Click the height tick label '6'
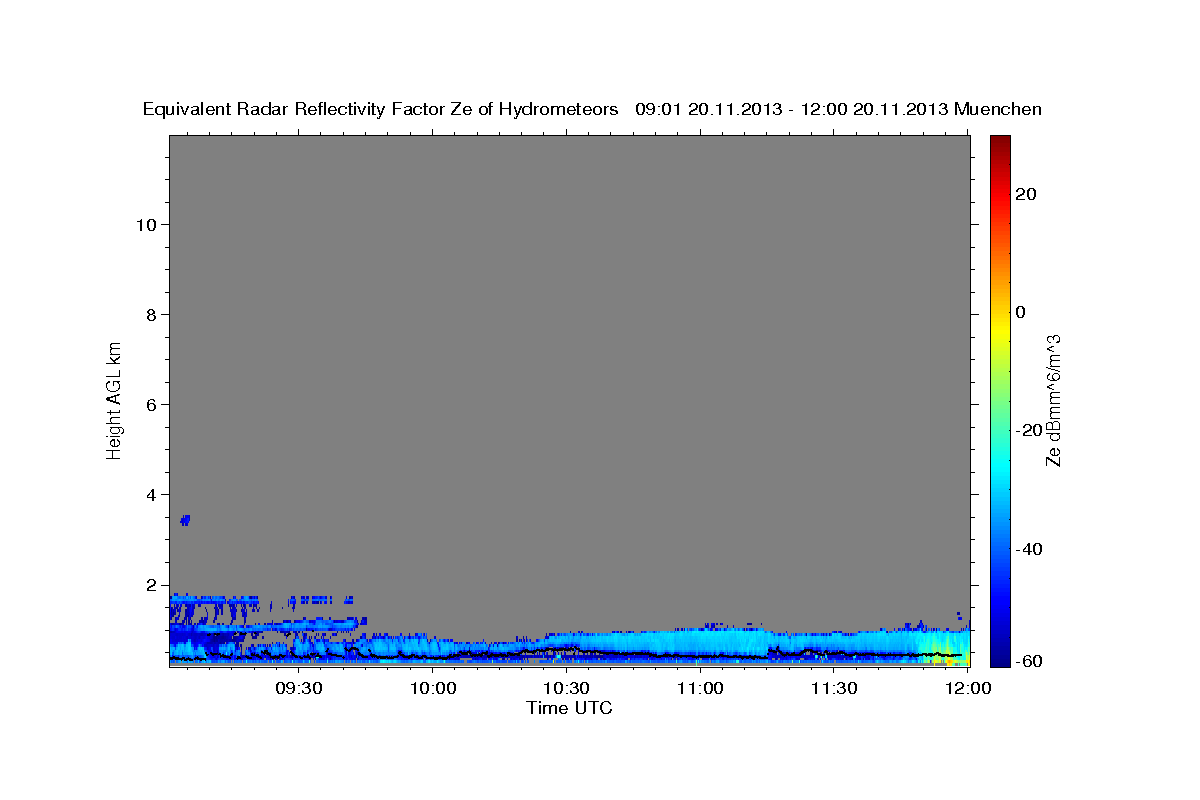 tap(151, 405)
